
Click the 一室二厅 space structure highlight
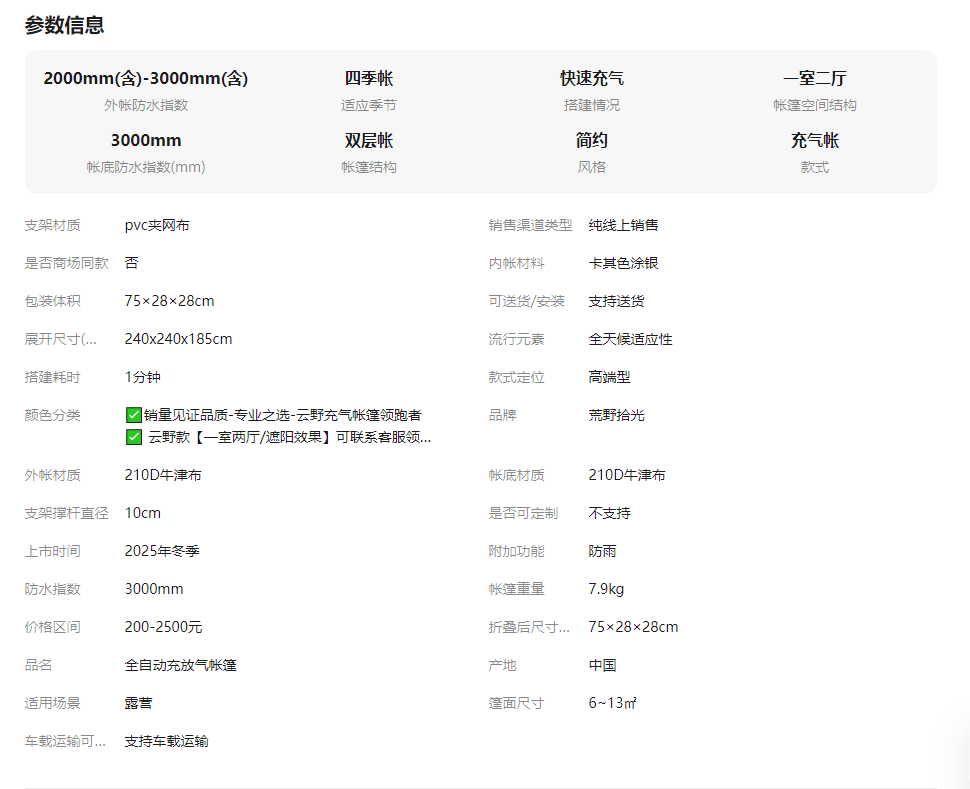tap(814, 79)
